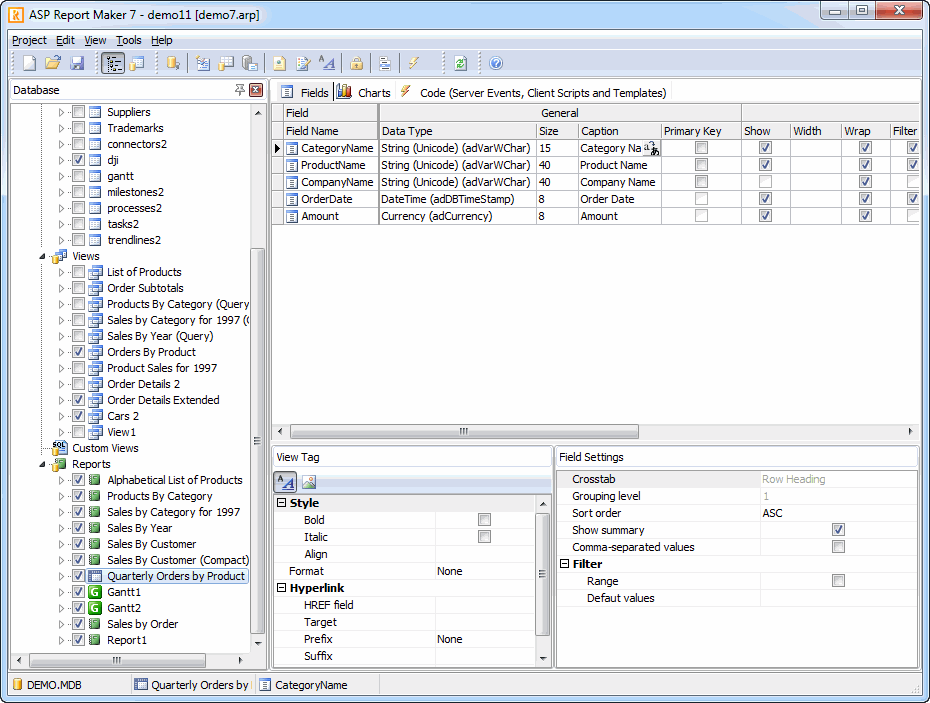Click the Save Project disk icon
This screenshot has height=703, width=930.
(76, 63)
